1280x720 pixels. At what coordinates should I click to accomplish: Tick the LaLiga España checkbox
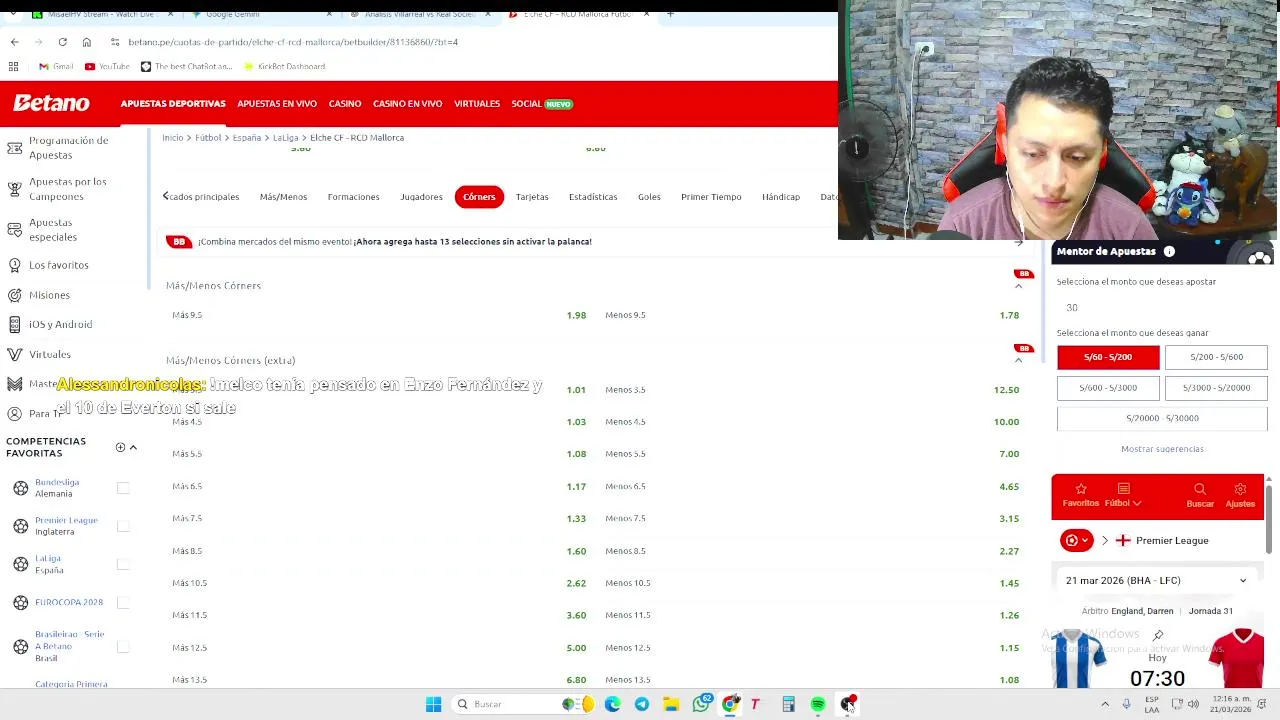[x=123, y=564]
